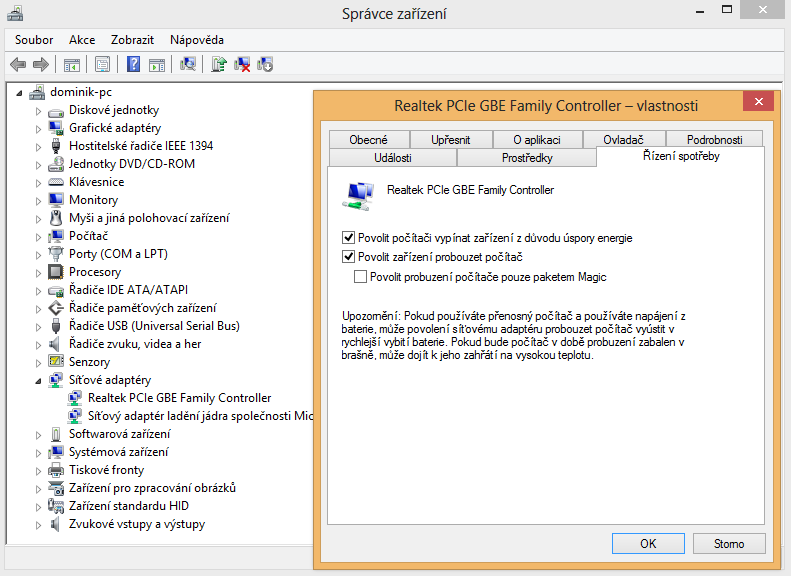Select the Porty (COM a LPT) icon

click(56, 254)
